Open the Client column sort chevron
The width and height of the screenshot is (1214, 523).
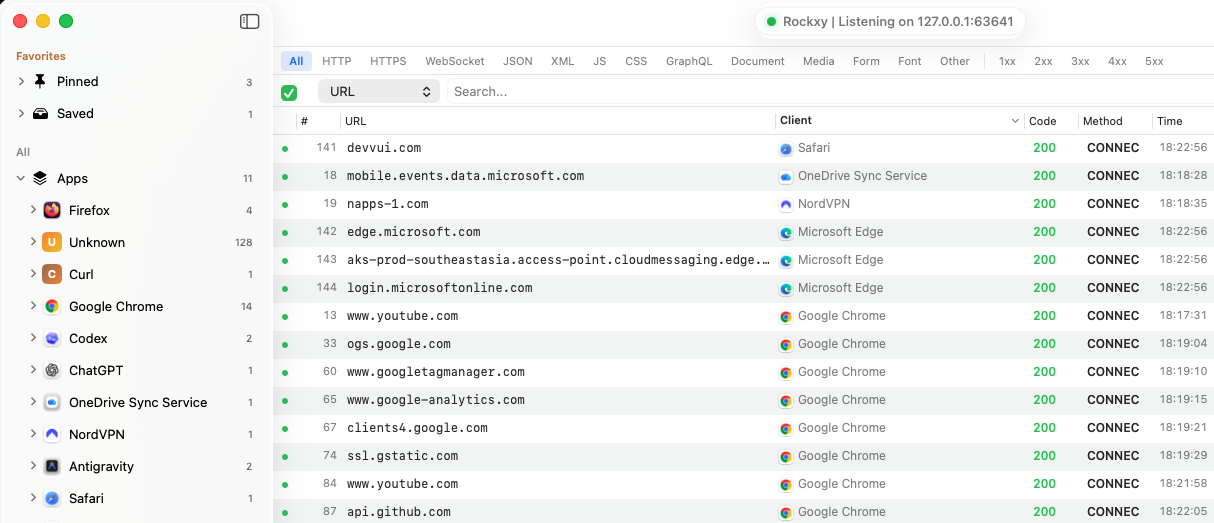coord(1016,121)
